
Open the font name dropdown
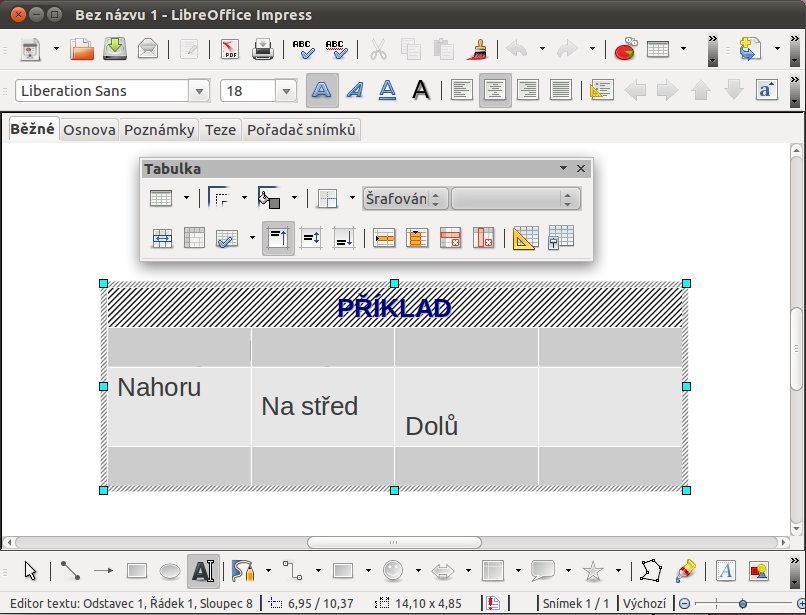point(199,92)
